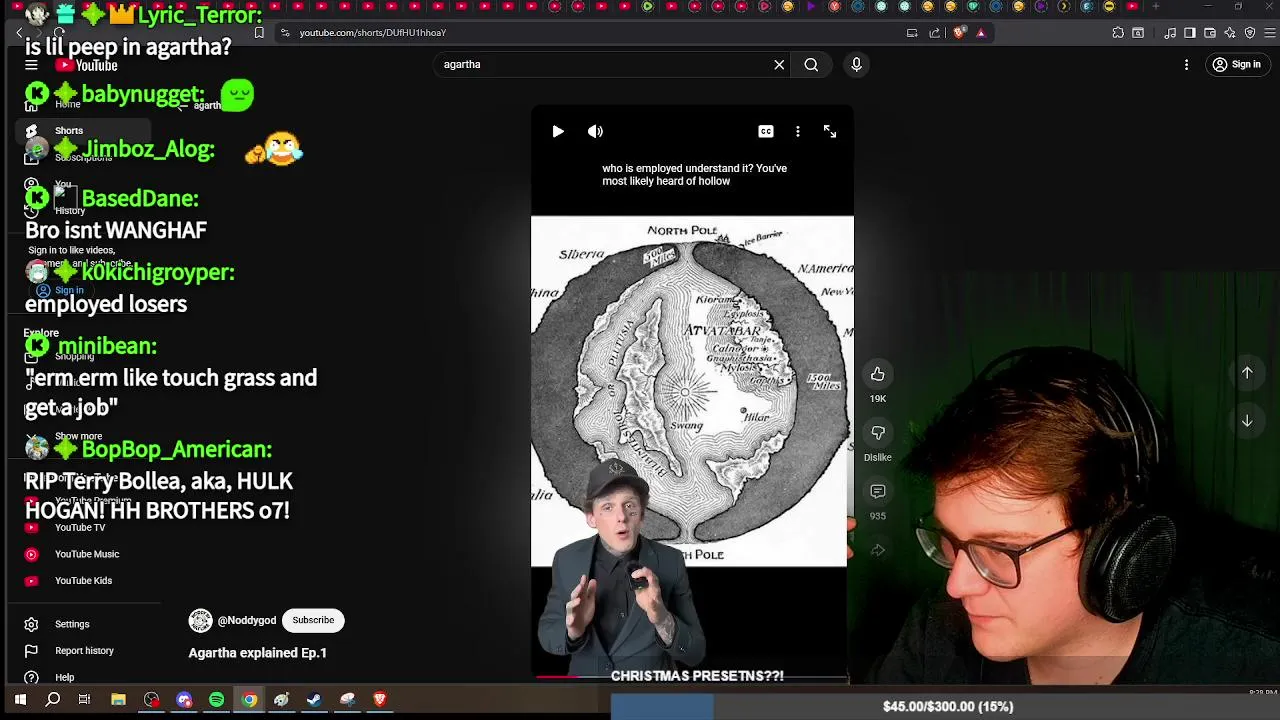Expand Show more in the sidebar
Viewport: 1280px width, 720px height.
(x=78, y=437)
